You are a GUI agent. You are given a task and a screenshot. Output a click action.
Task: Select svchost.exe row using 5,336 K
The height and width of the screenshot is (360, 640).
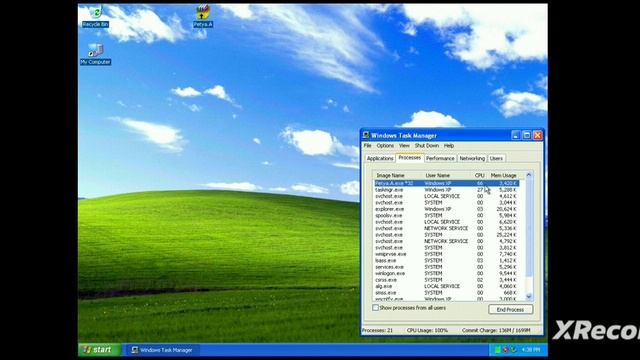(x=447, y=229)
